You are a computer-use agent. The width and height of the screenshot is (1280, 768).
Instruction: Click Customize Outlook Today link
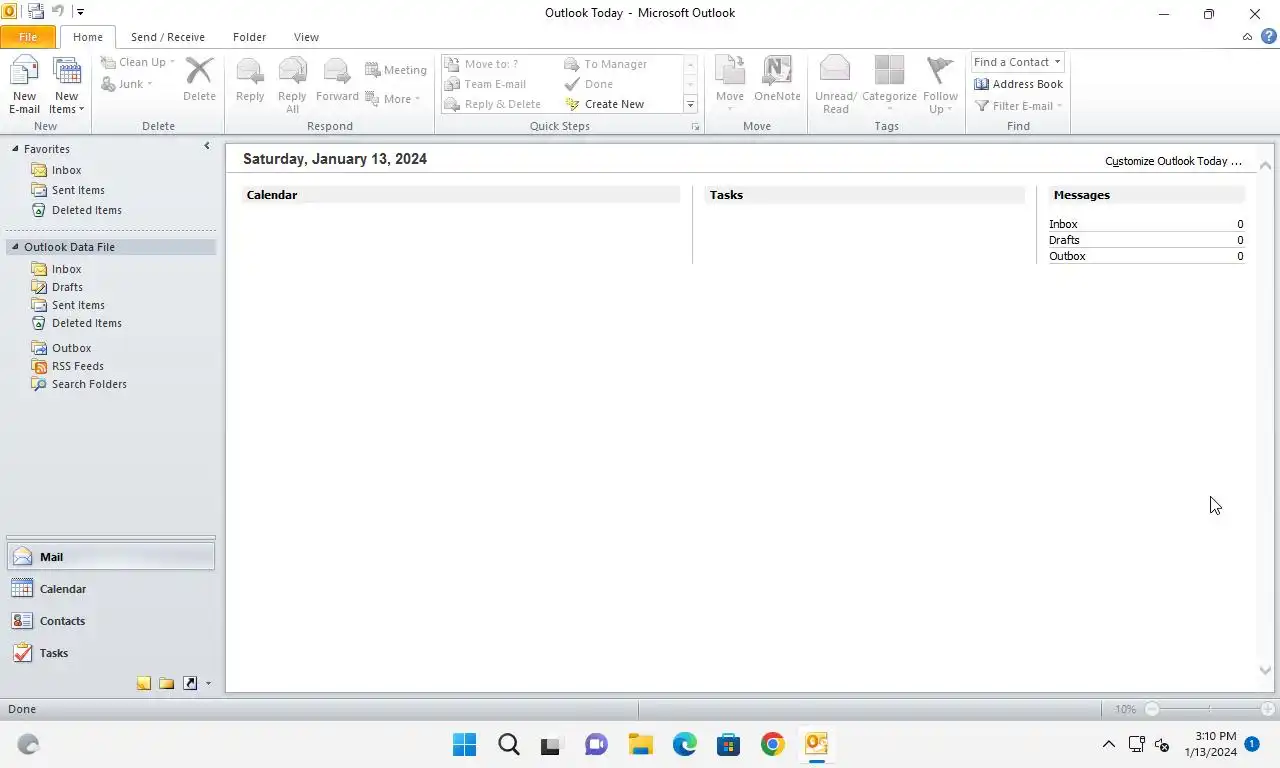1173,161
